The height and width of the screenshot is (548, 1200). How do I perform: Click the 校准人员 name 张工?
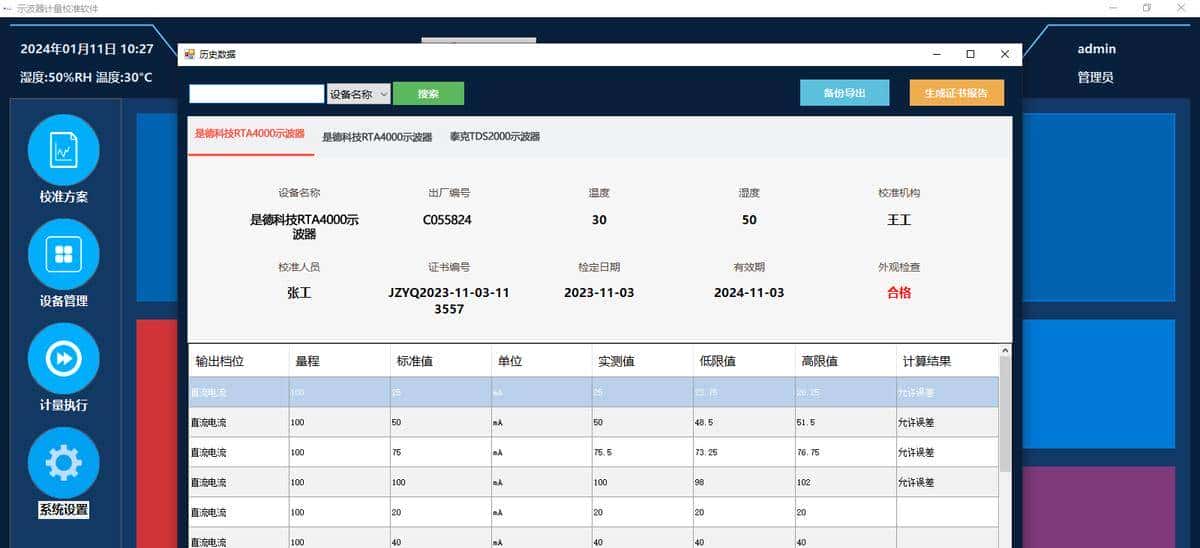click(299, 293)
